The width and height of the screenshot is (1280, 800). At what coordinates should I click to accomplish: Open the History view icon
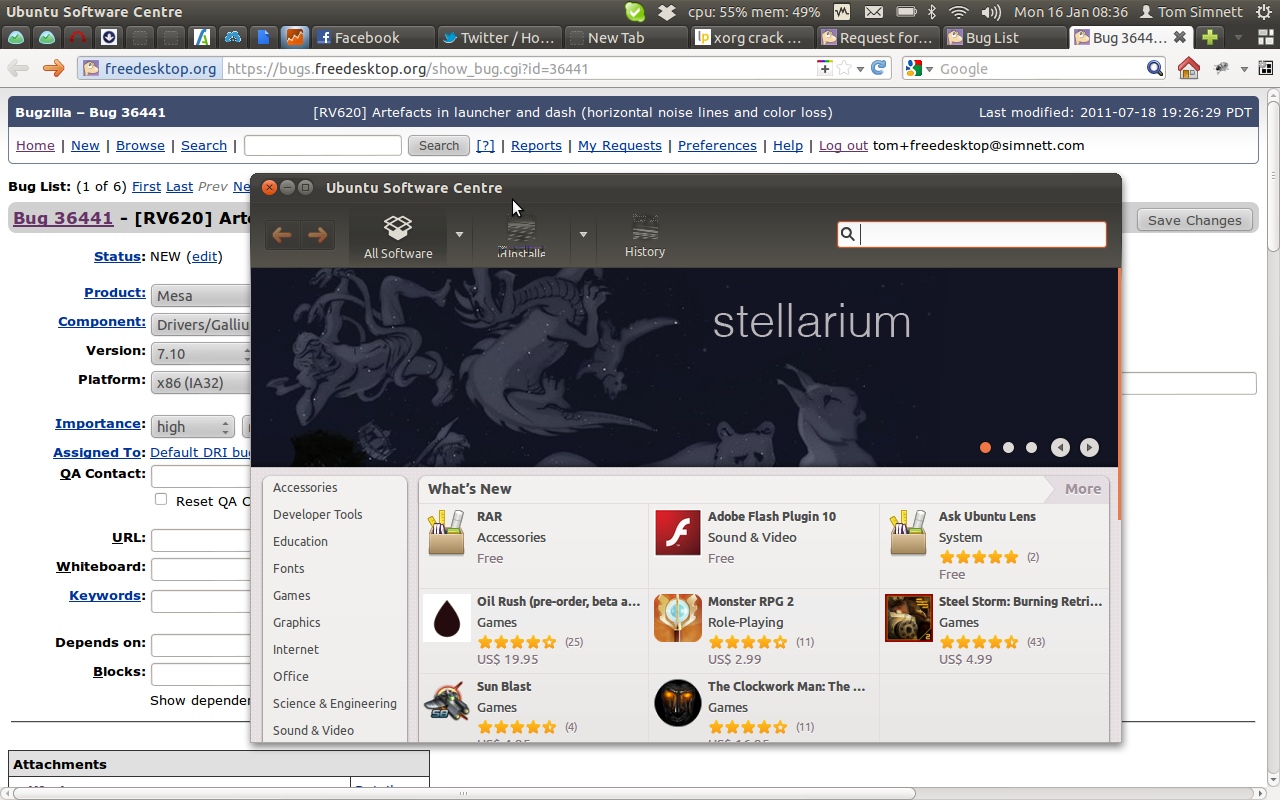[x=645, y=227]
